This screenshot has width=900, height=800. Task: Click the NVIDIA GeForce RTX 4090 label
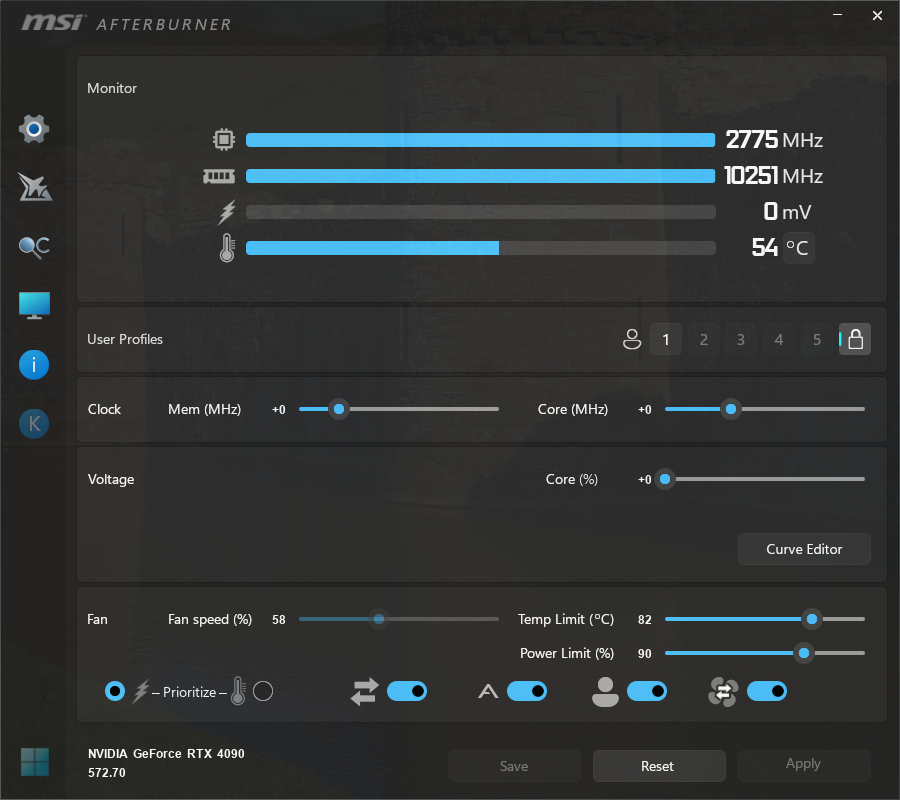point(166,754)
